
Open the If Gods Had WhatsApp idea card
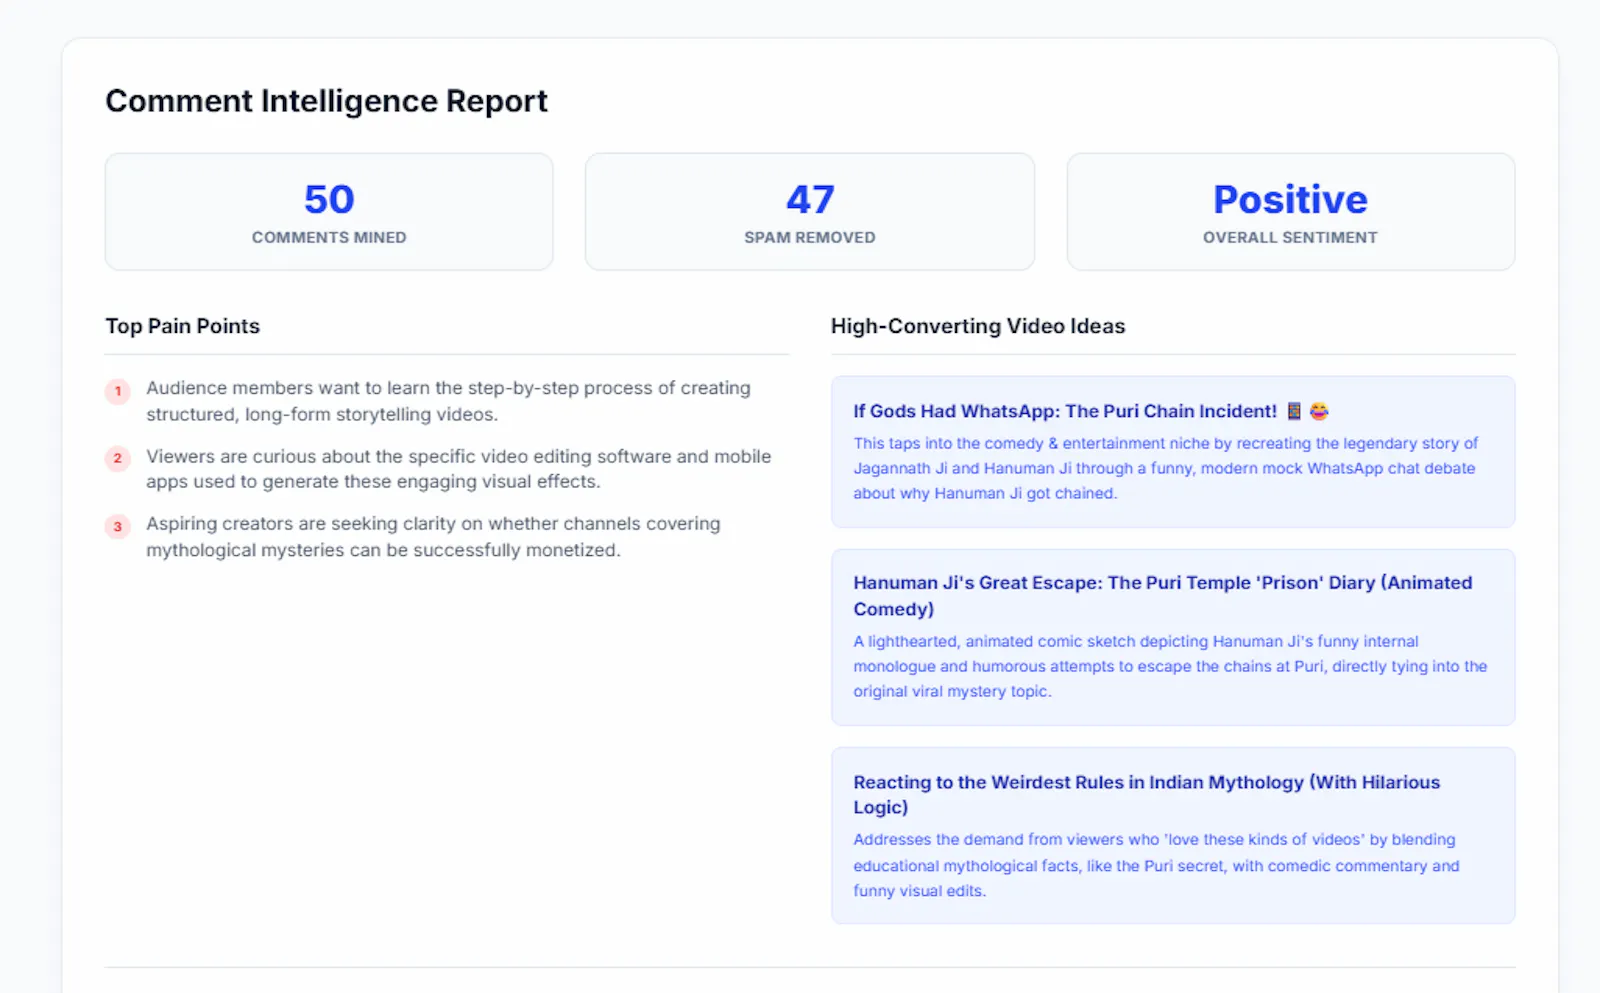tap(1173, 451)
